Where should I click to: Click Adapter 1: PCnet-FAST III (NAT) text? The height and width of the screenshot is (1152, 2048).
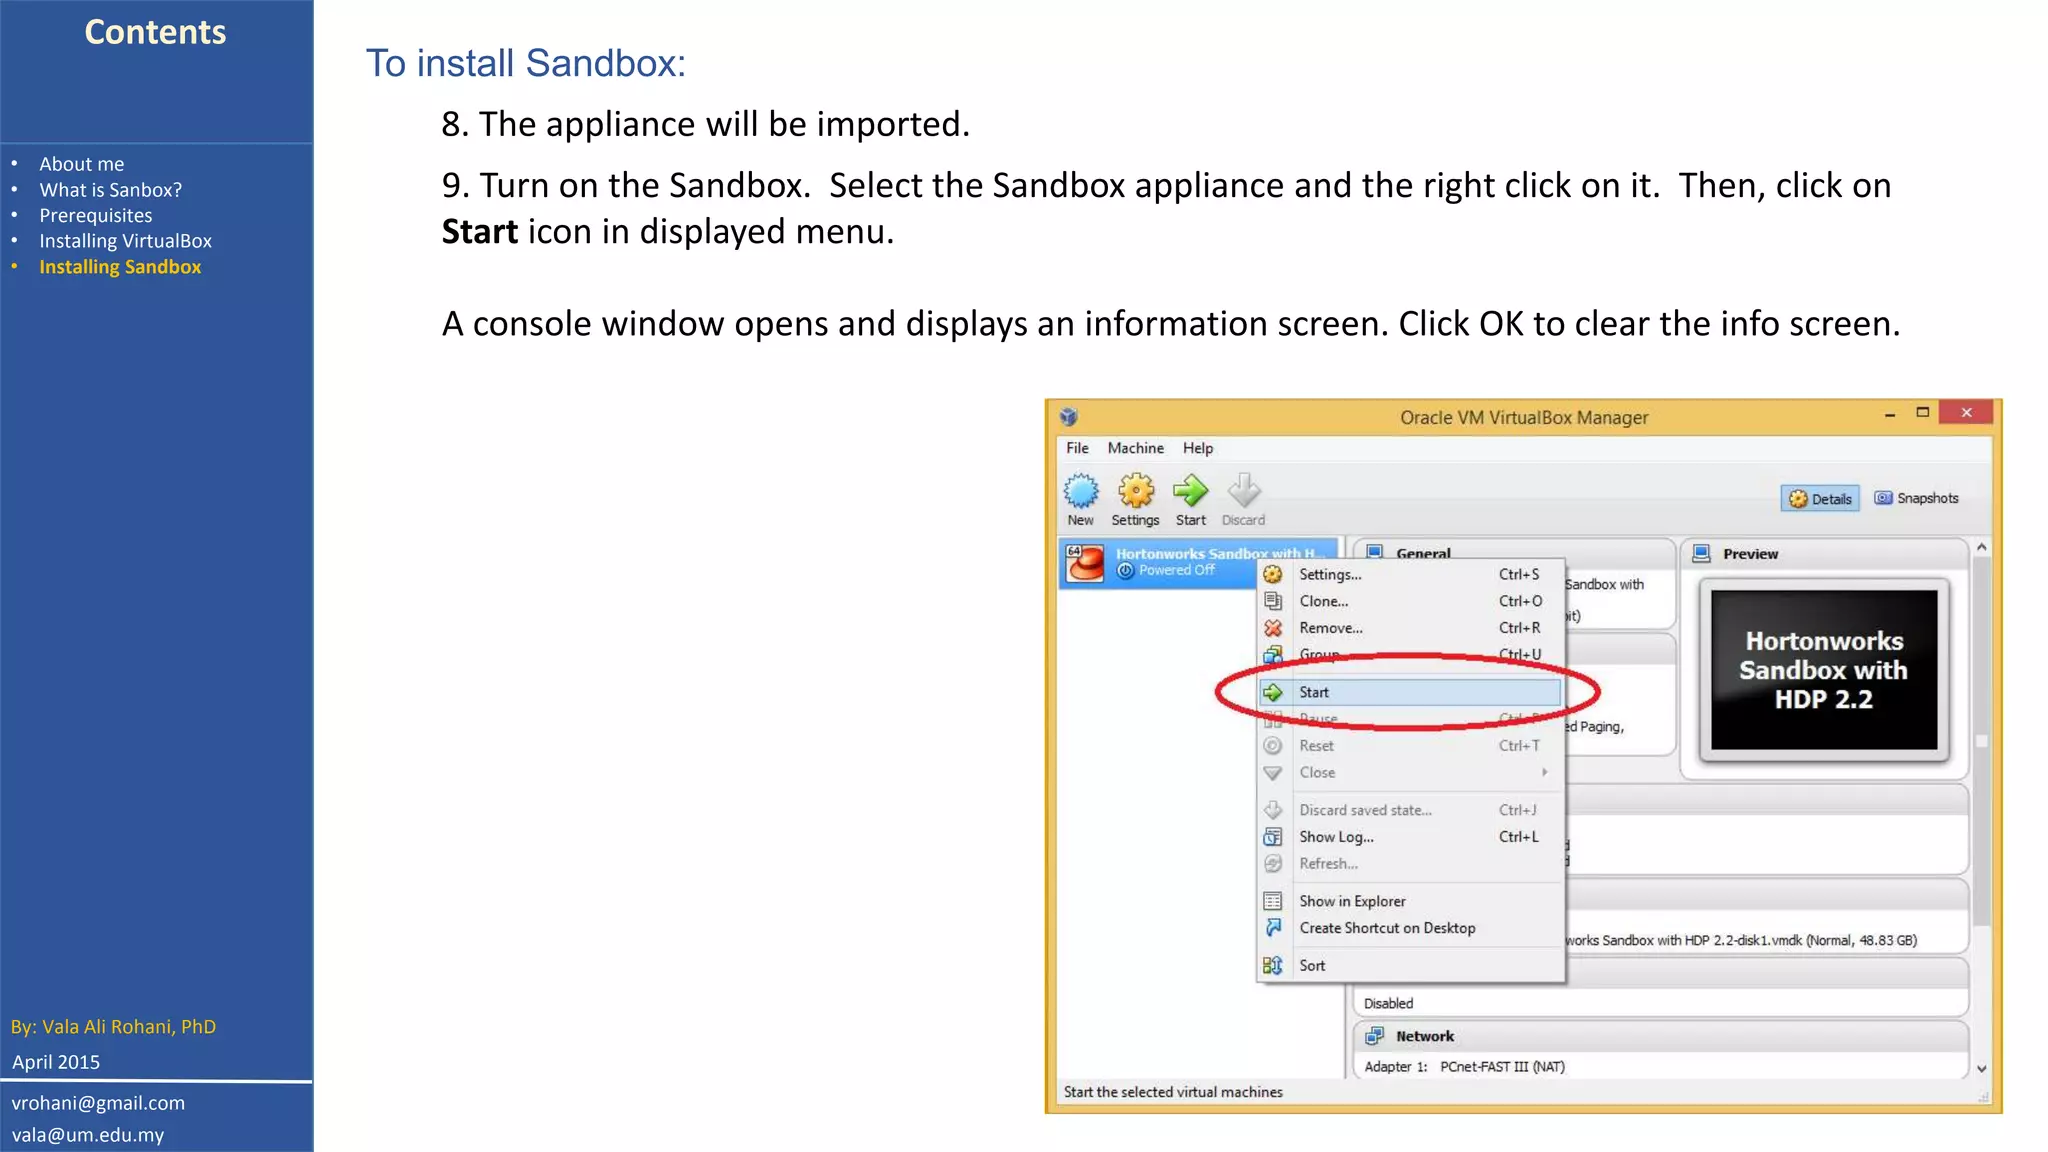click(1464, 1067)
